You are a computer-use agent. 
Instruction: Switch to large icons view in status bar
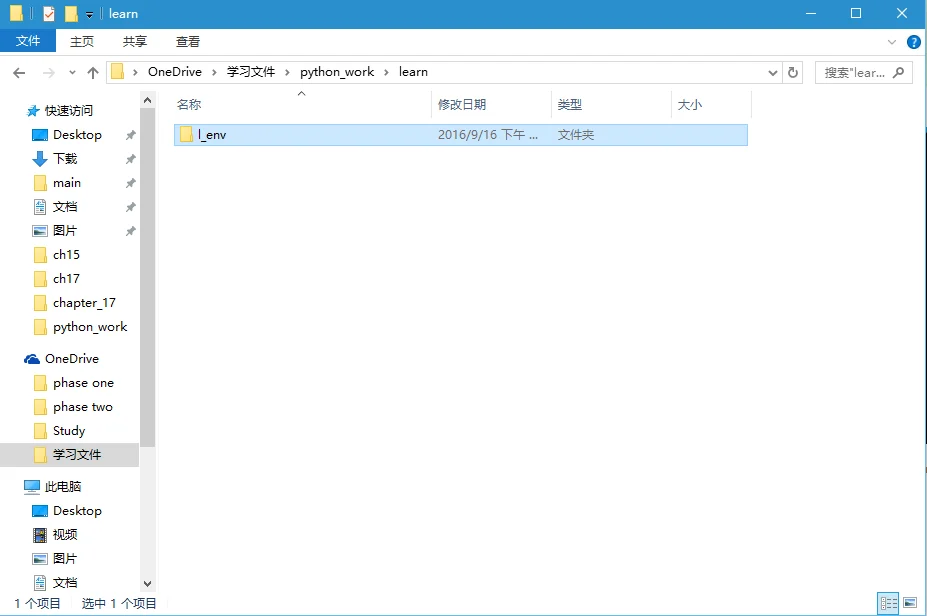pyautogui.click(x=910, y=603)
